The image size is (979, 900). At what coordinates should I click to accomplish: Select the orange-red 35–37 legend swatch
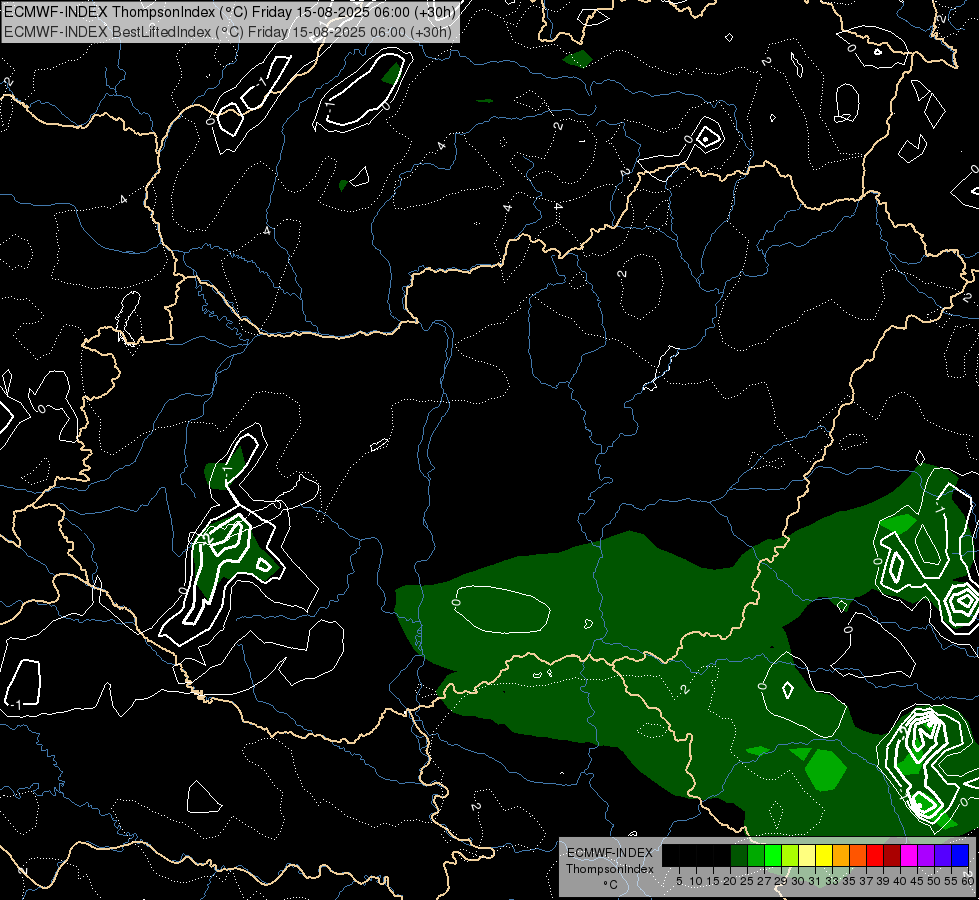coord(858,855)
